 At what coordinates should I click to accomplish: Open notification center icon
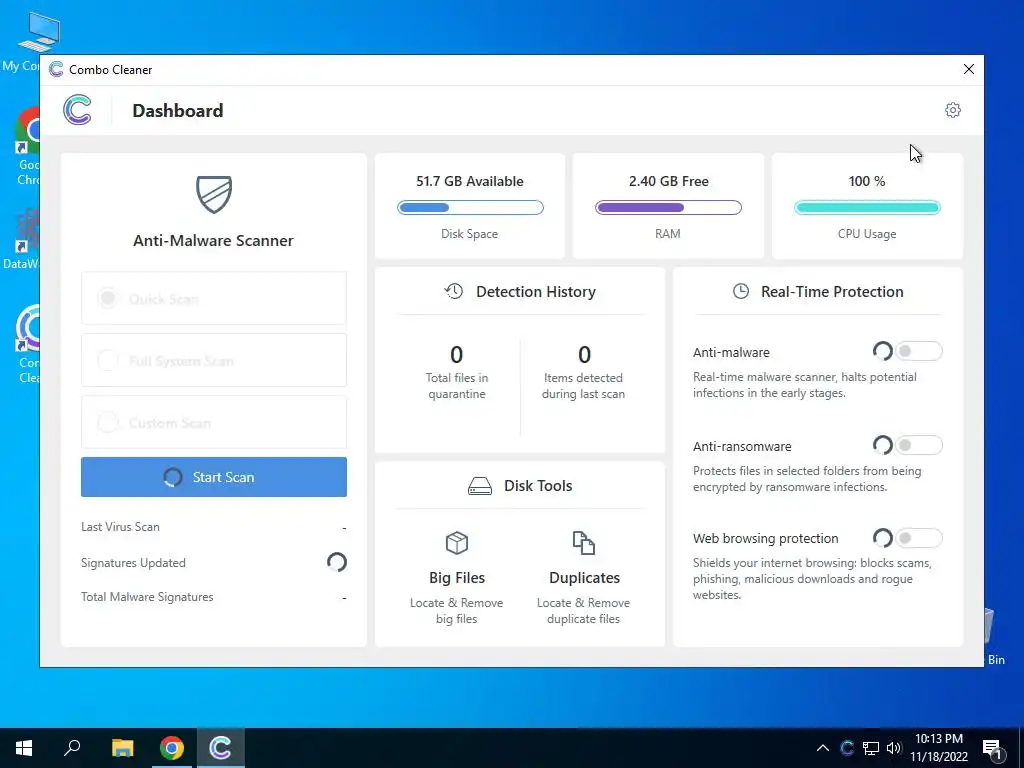coord(992,749)
